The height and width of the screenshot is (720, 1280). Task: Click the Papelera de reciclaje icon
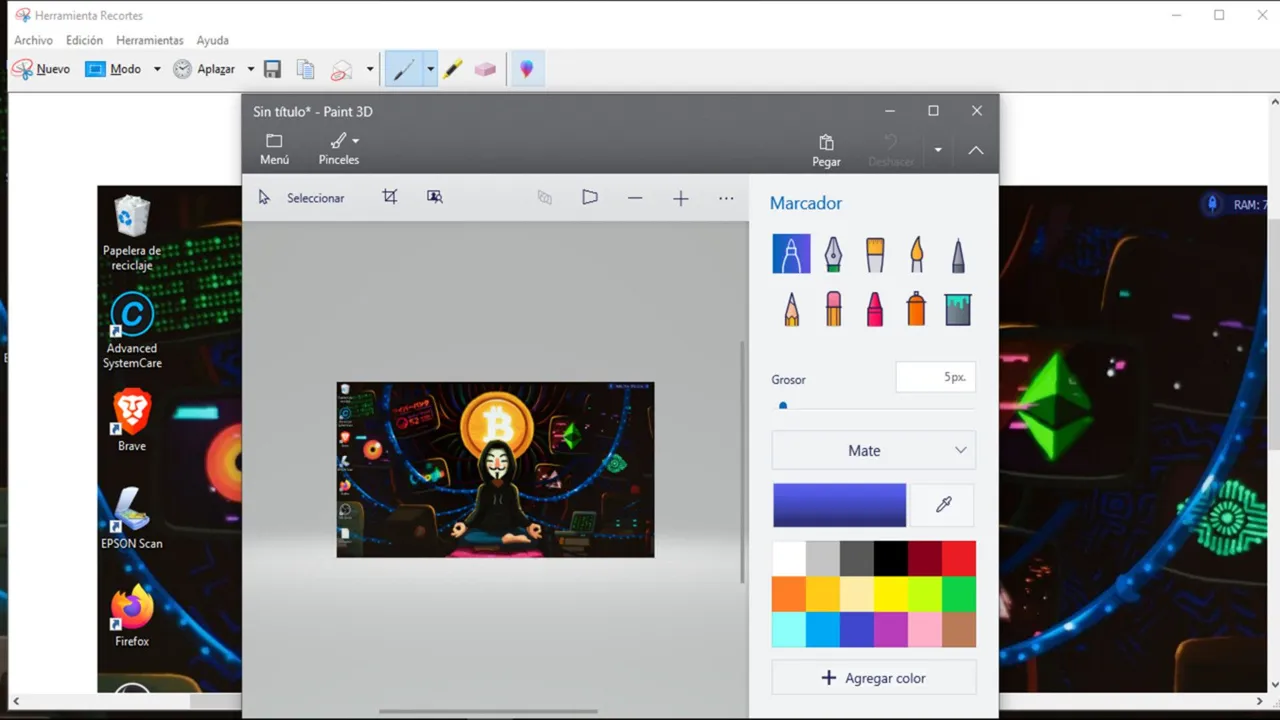pyautogui.click(x=132, y=233)
